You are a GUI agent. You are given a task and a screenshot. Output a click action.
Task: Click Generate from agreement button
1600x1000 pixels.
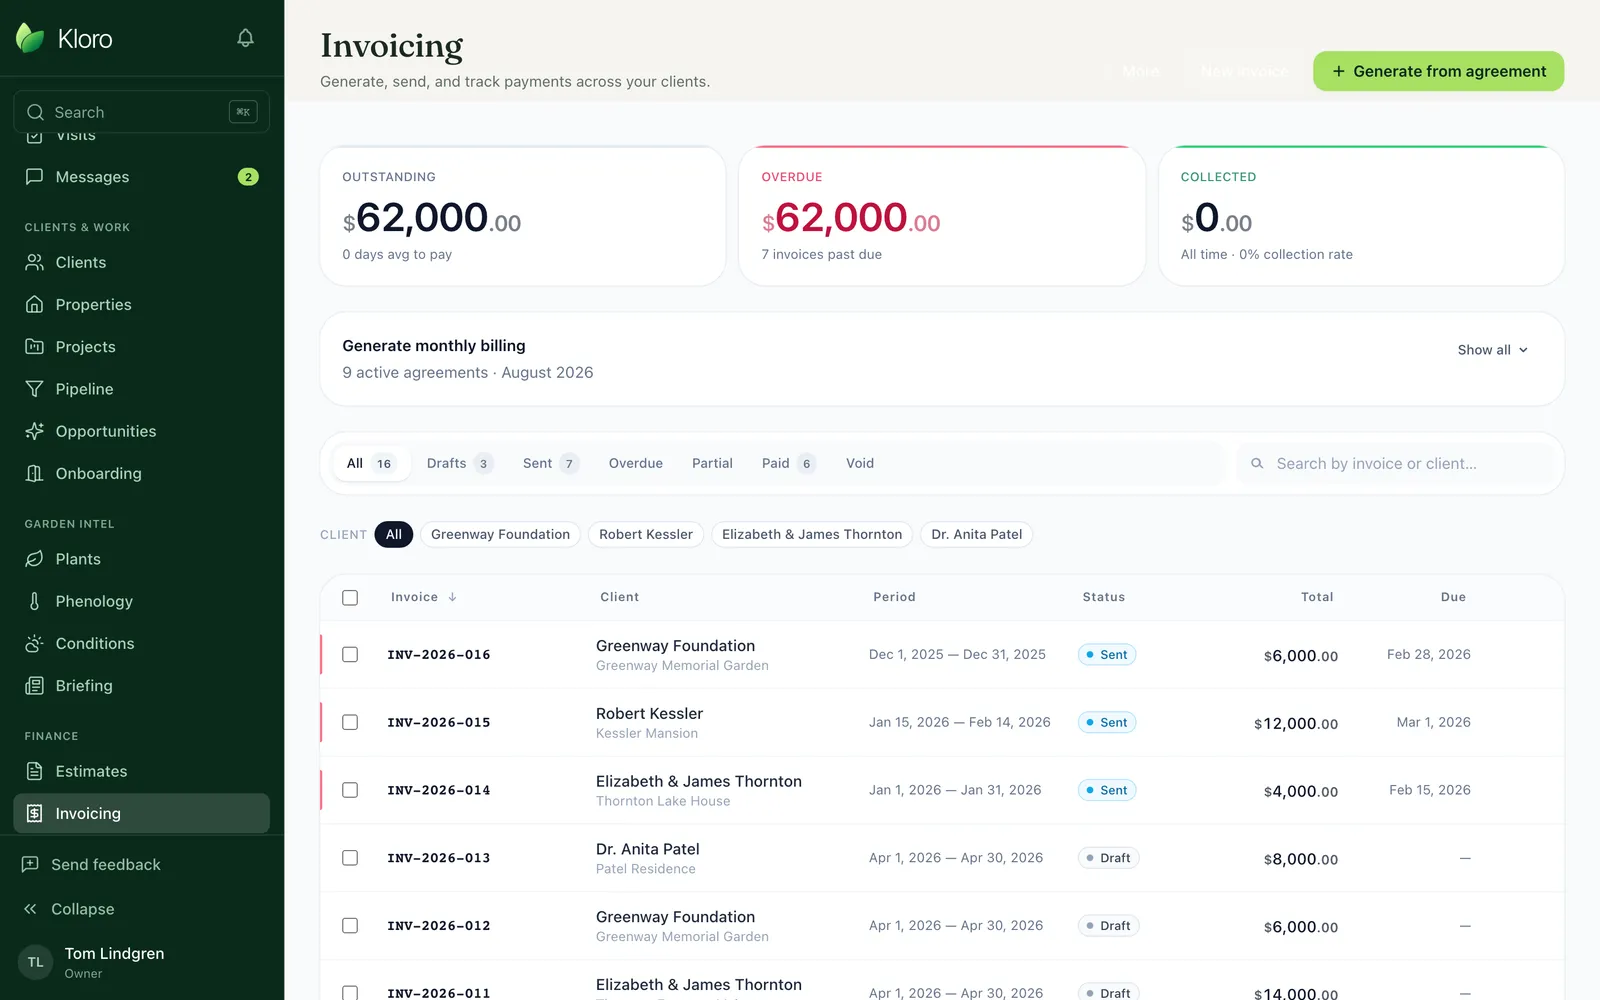(x=1438, y=71)
